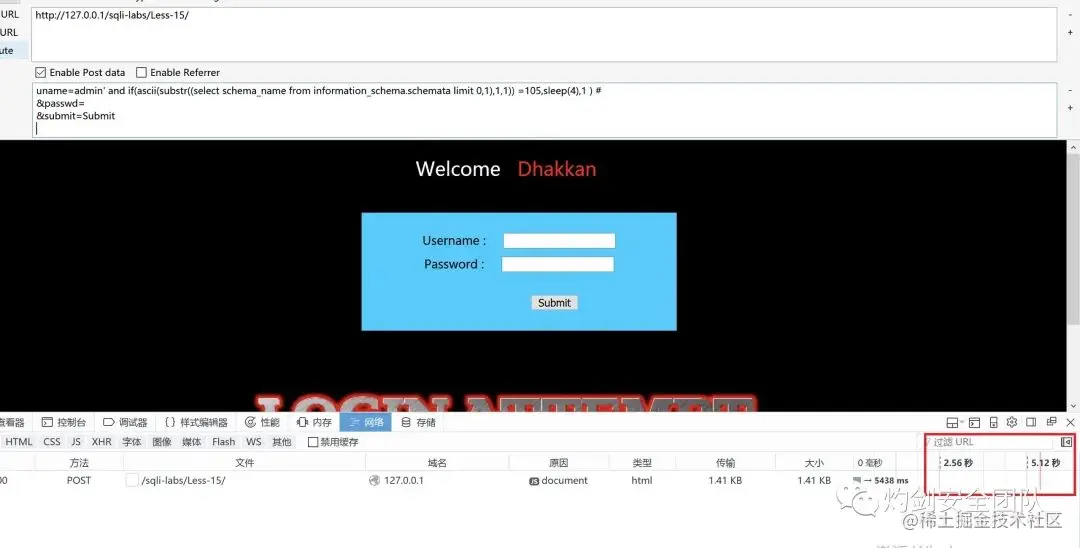This screenshot has width=1080, height=548.
Task: Sort by the 原因 (Cause) column header
Action: (559, 463)
